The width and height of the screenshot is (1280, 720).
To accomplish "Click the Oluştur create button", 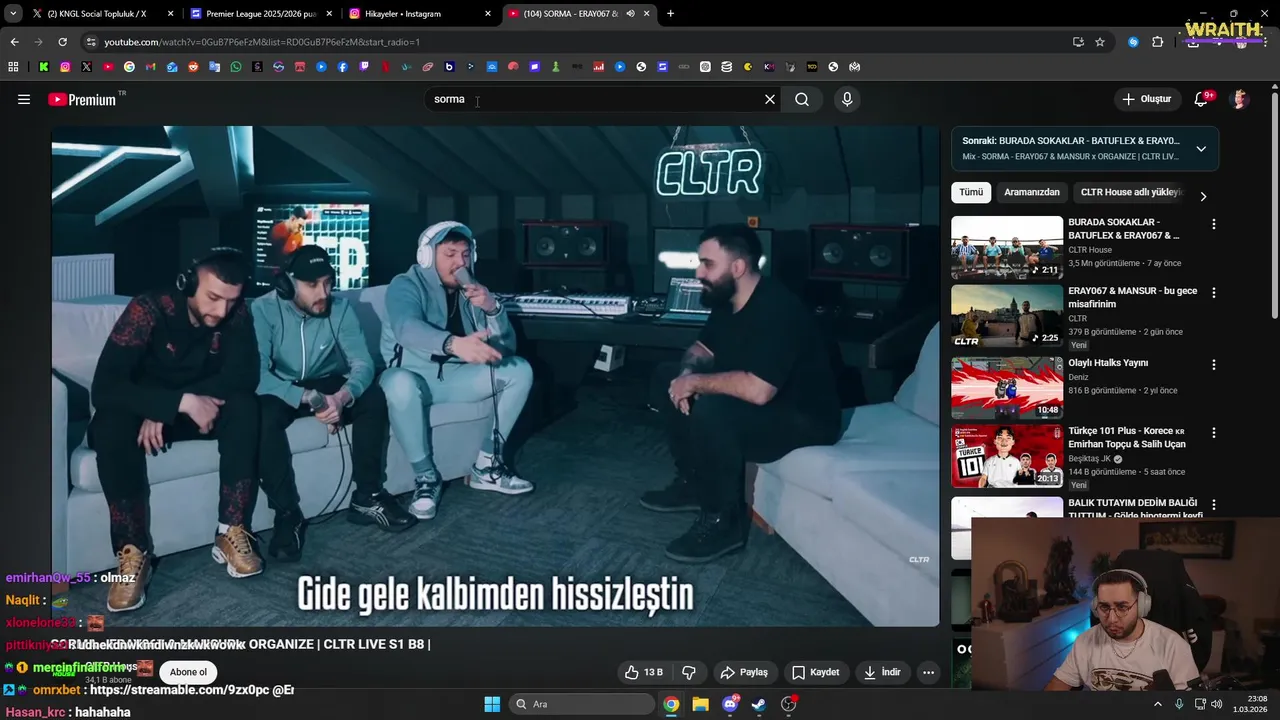I will pyautogui.click(x=1146, y=99).
